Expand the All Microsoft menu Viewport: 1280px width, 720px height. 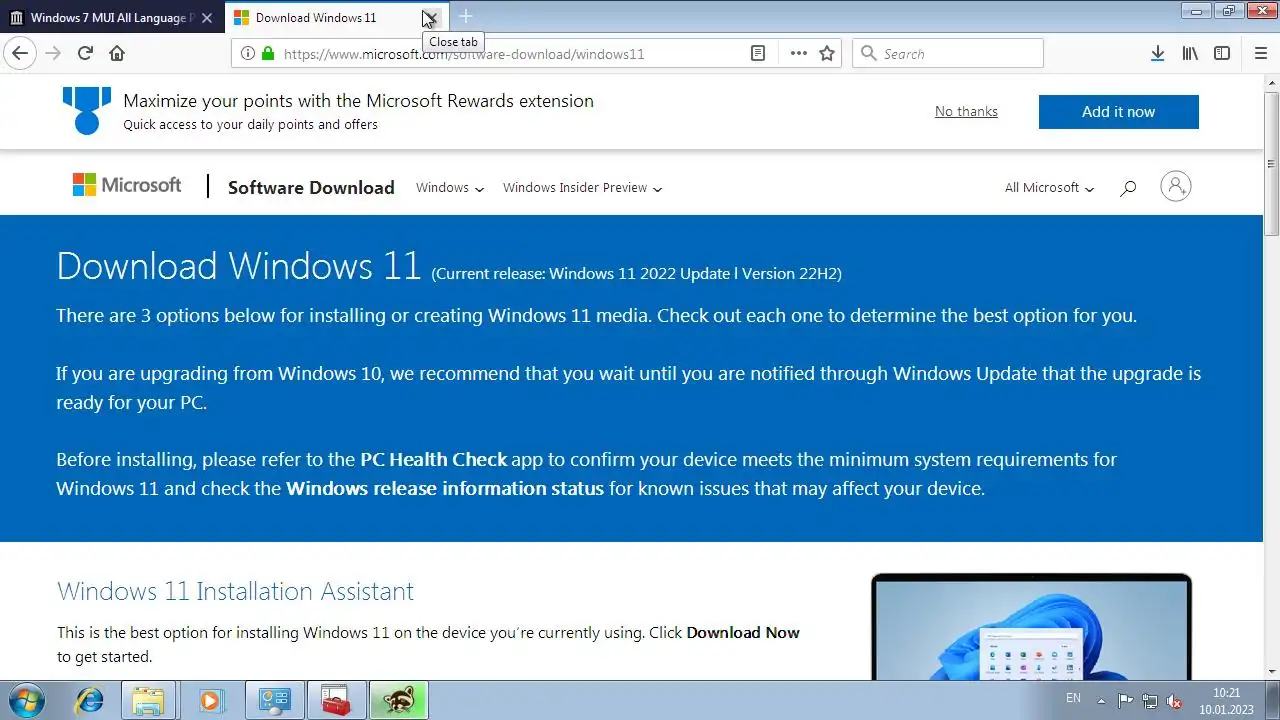pos(1049,187)
